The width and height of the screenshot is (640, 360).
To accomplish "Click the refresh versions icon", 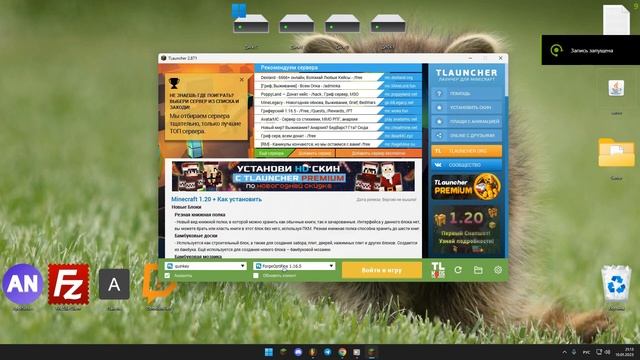I will coord(458,270).
